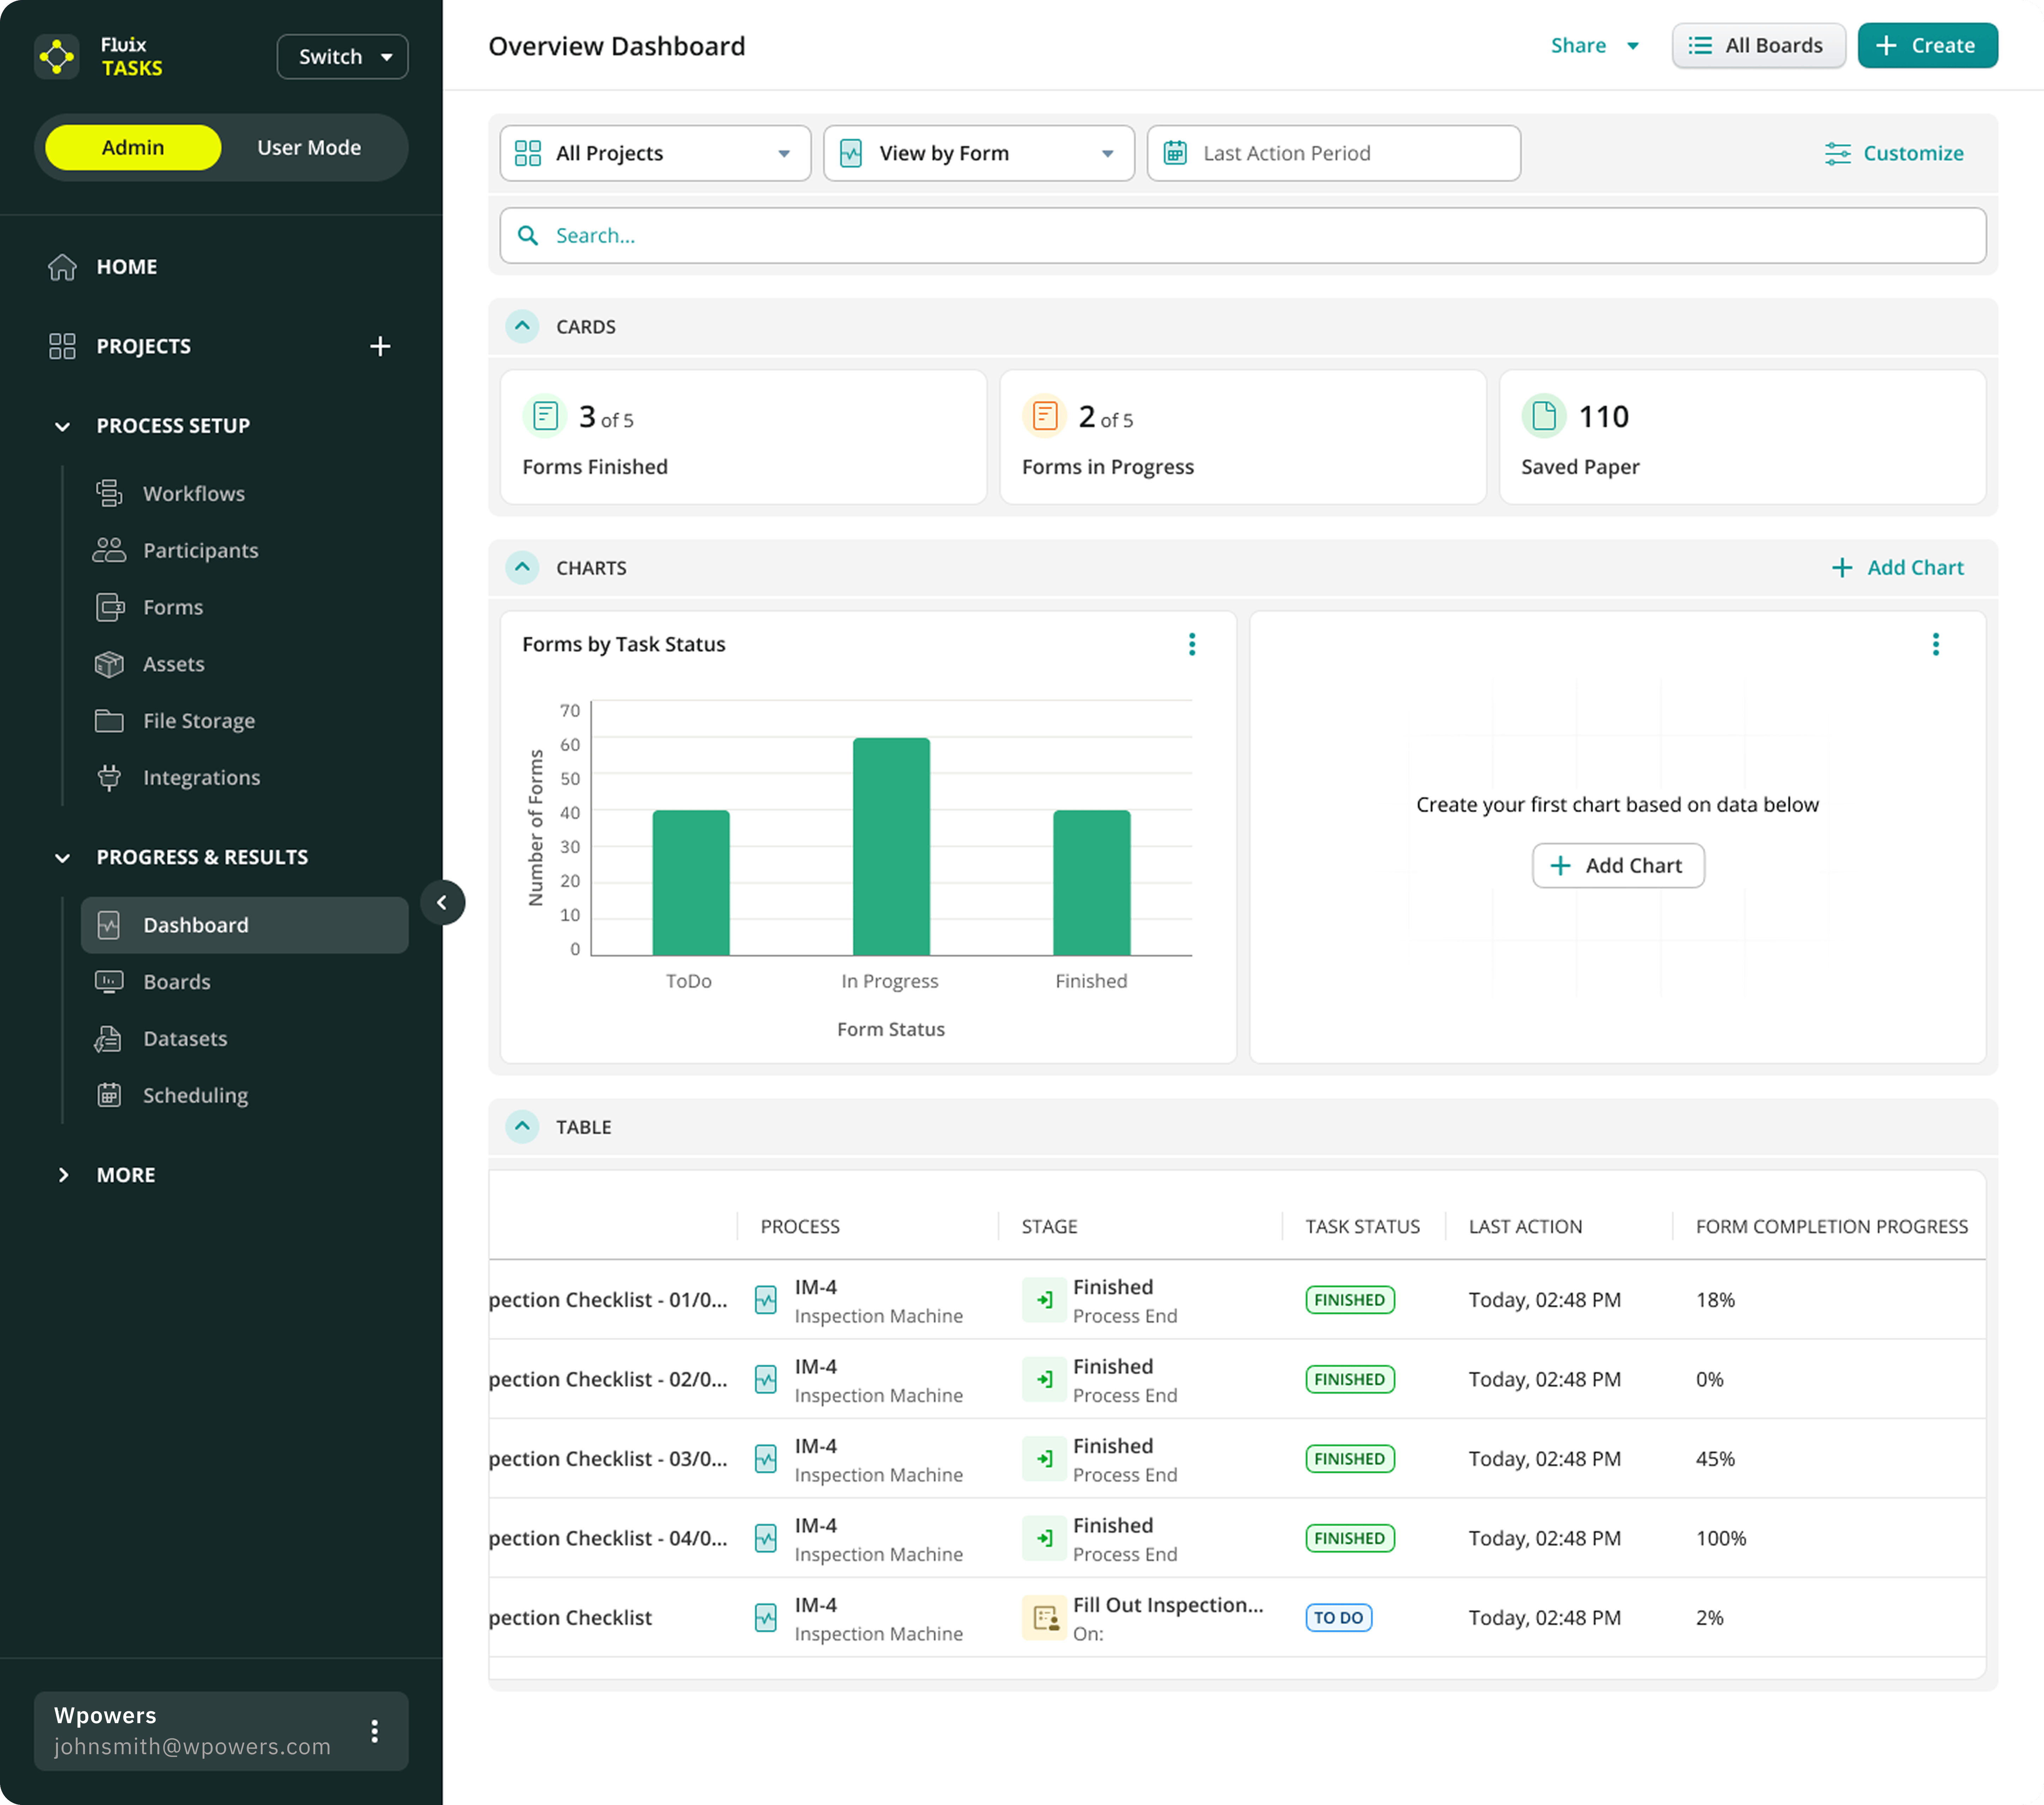Select Dashboard in sidebar
Screen dimensions: 2044x1805
click(x=245, y=925)
